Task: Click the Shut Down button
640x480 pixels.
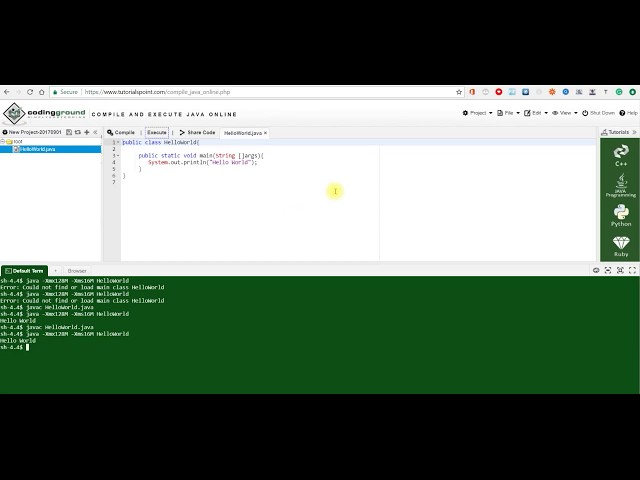Action: (x=598, y=113)
